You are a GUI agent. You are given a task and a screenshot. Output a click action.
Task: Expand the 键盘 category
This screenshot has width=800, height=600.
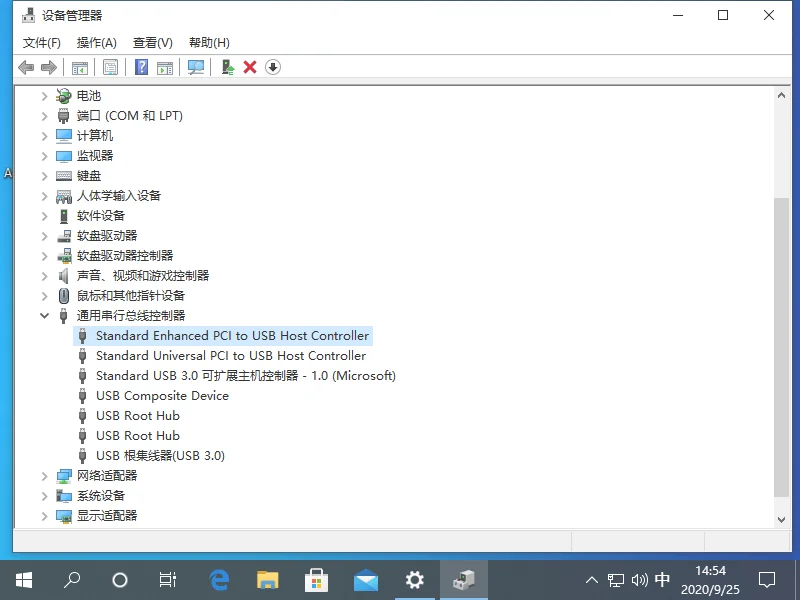[x=44, y=176]
